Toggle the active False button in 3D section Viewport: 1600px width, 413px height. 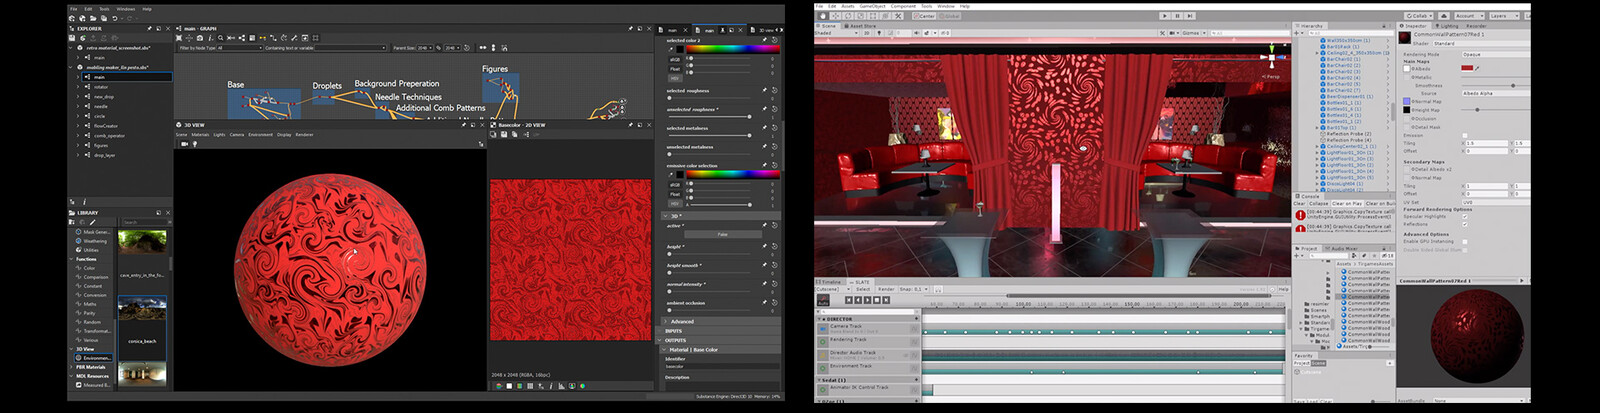pos(721,234)
